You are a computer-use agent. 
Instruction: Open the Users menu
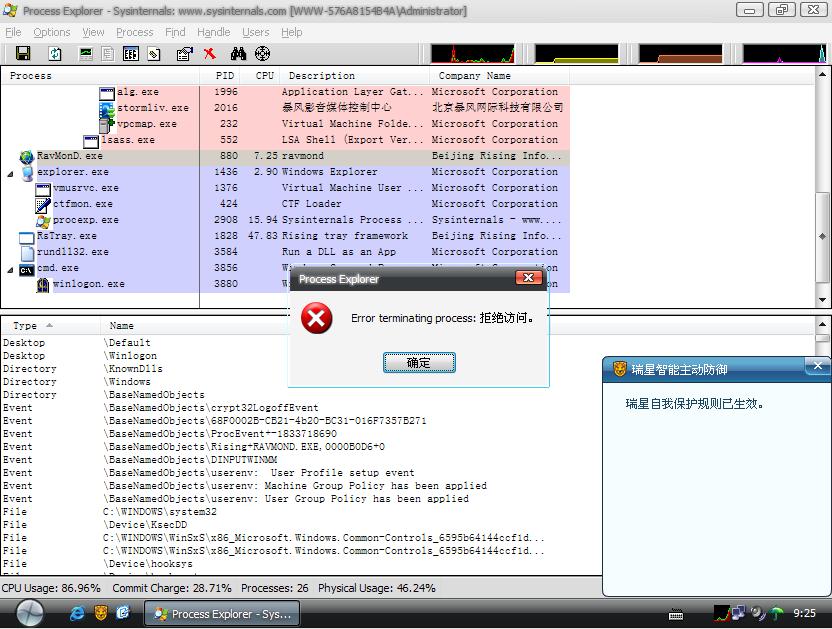[x=256, y=32]
